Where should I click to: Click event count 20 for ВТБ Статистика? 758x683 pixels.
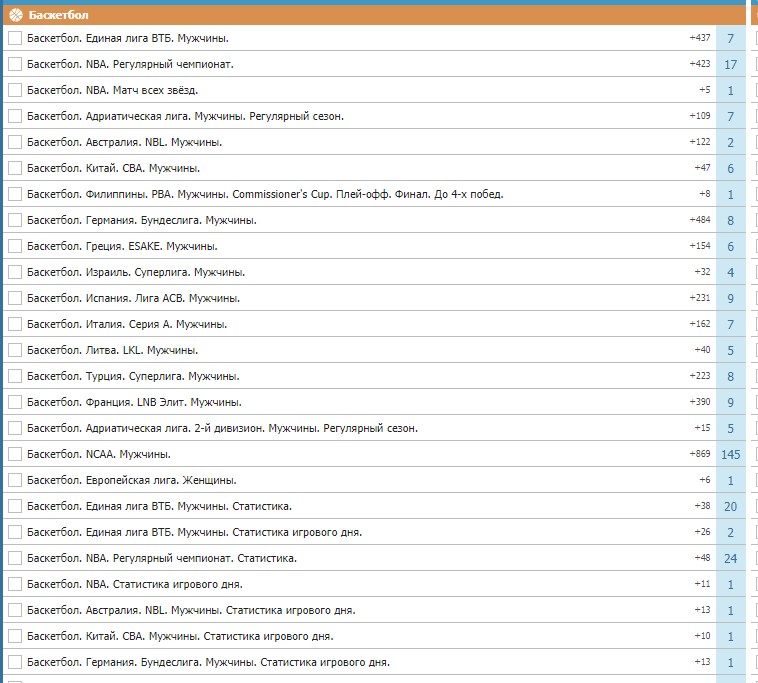click(730, 507)
